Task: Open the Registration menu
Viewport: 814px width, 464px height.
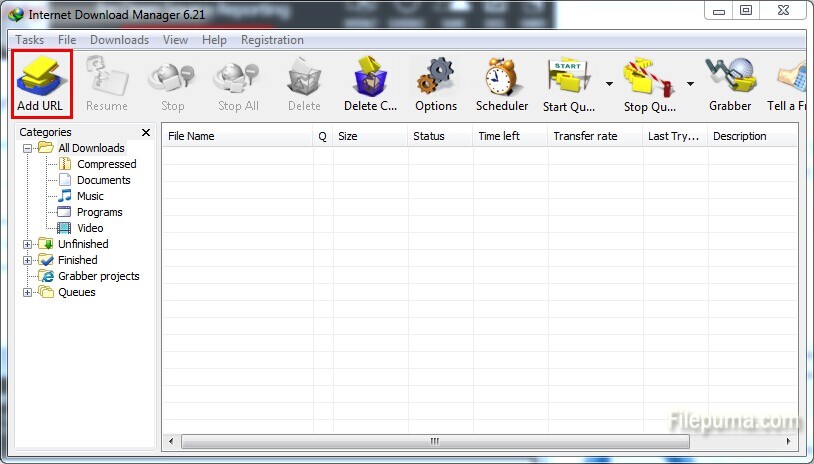Action: 272,40
